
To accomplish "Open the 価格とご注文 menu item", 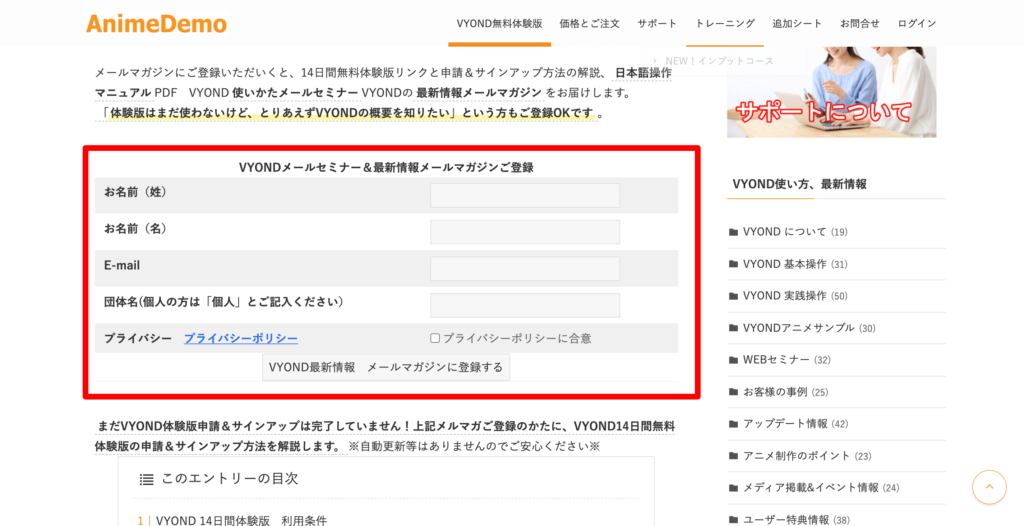I will (x=590, y=24).
